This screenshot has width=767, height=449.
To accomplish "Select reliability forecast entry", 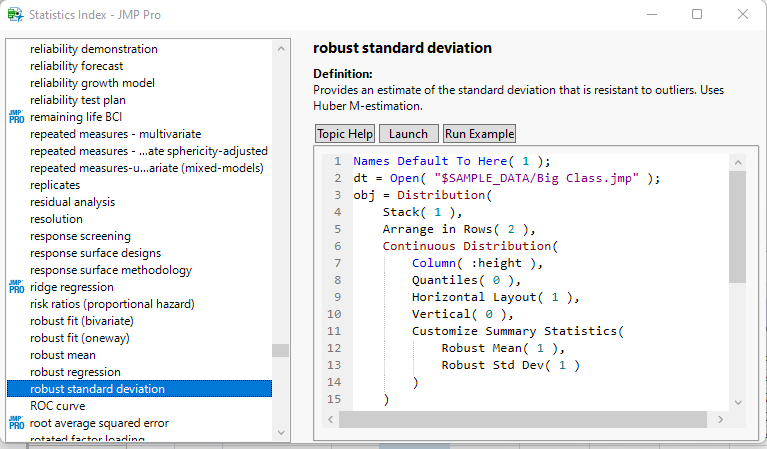I will [x=76, y=66].
